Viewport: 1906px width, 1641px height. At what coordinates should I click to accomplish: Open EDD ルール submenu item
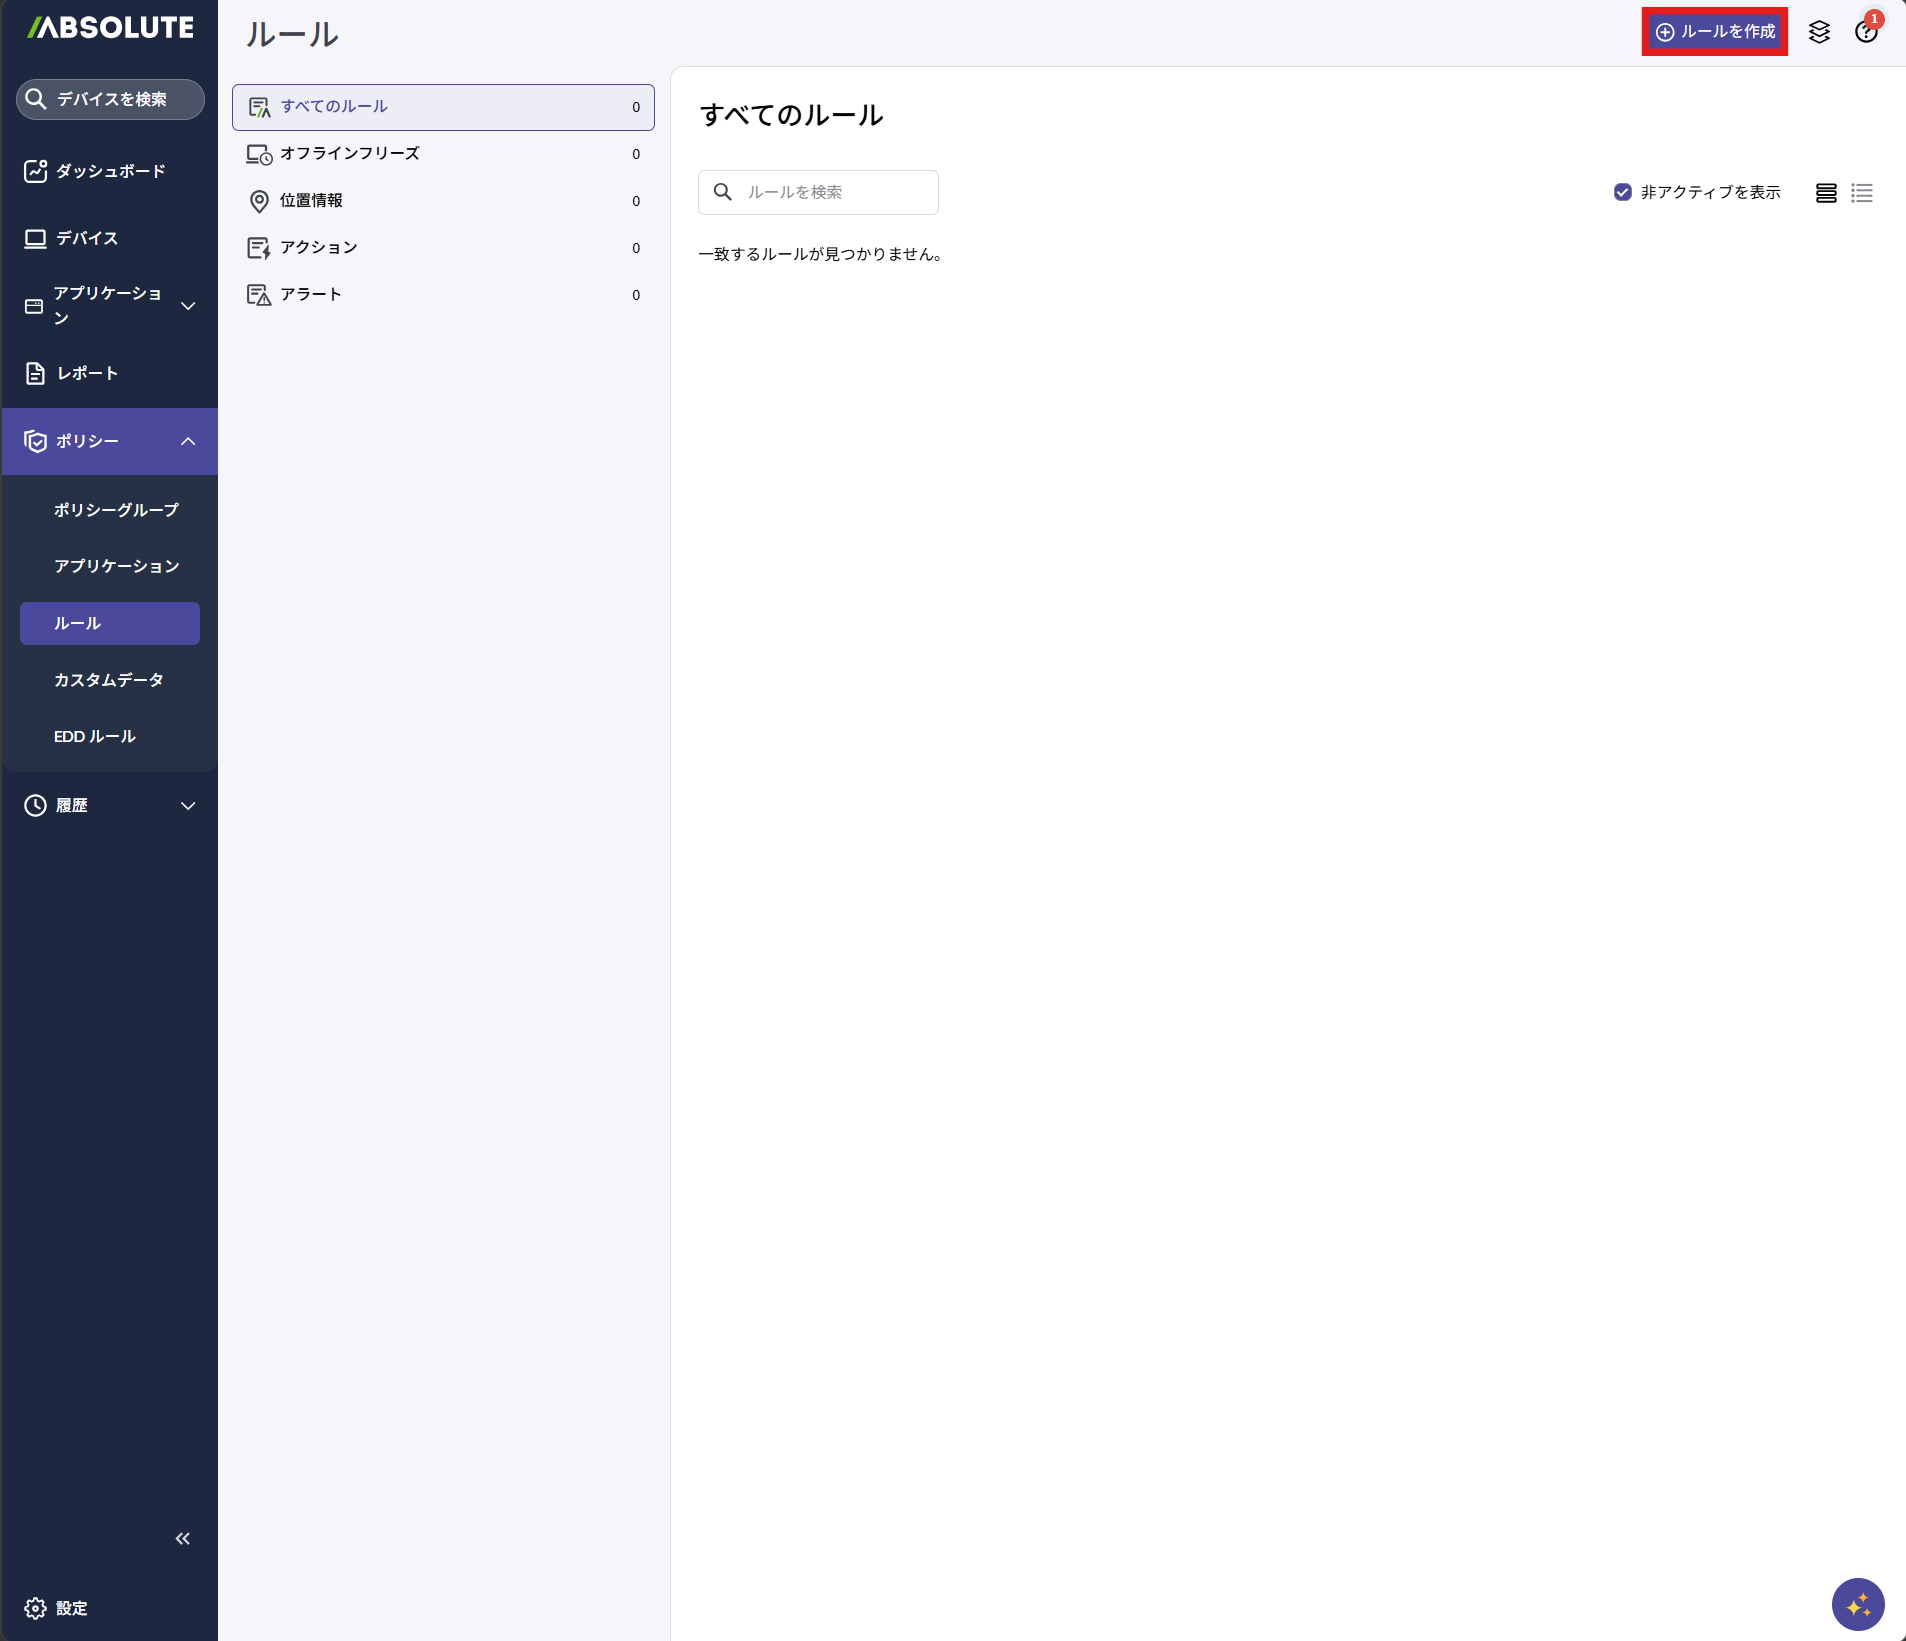95,737
